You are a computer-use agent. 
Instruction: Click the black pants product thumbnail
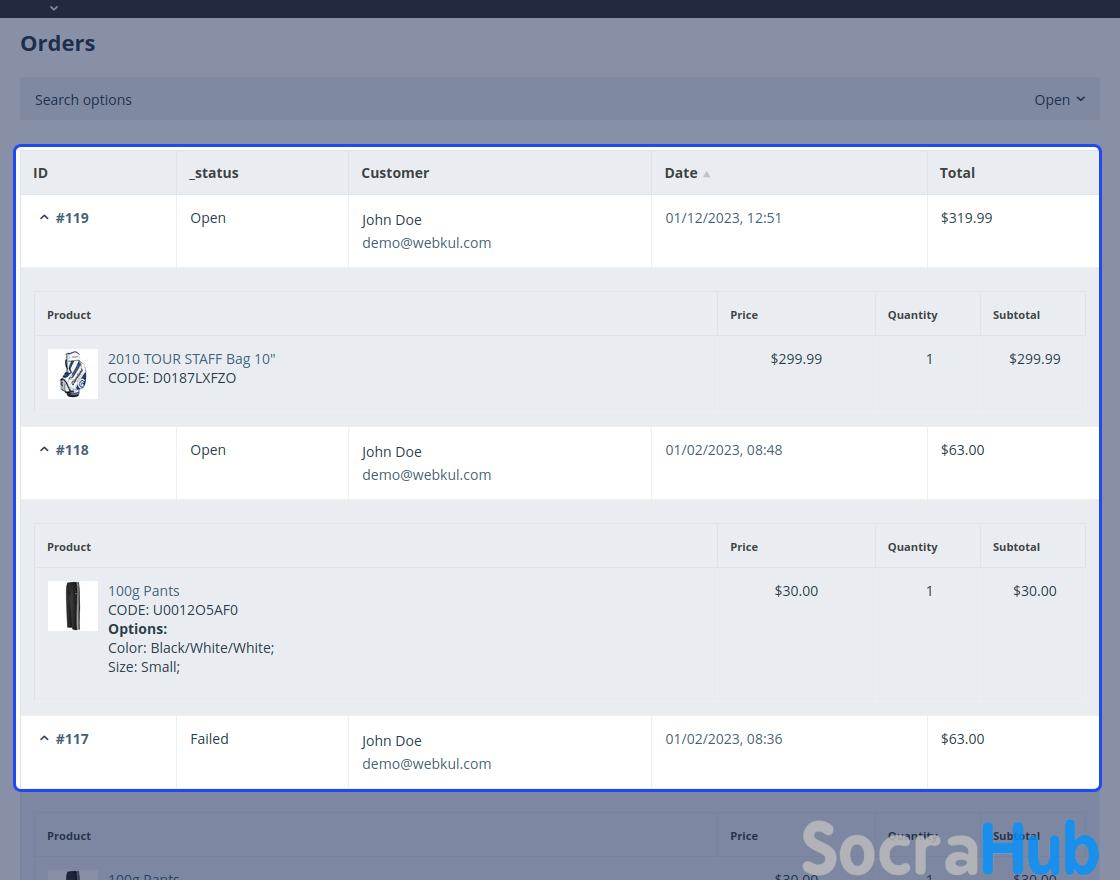73,606
